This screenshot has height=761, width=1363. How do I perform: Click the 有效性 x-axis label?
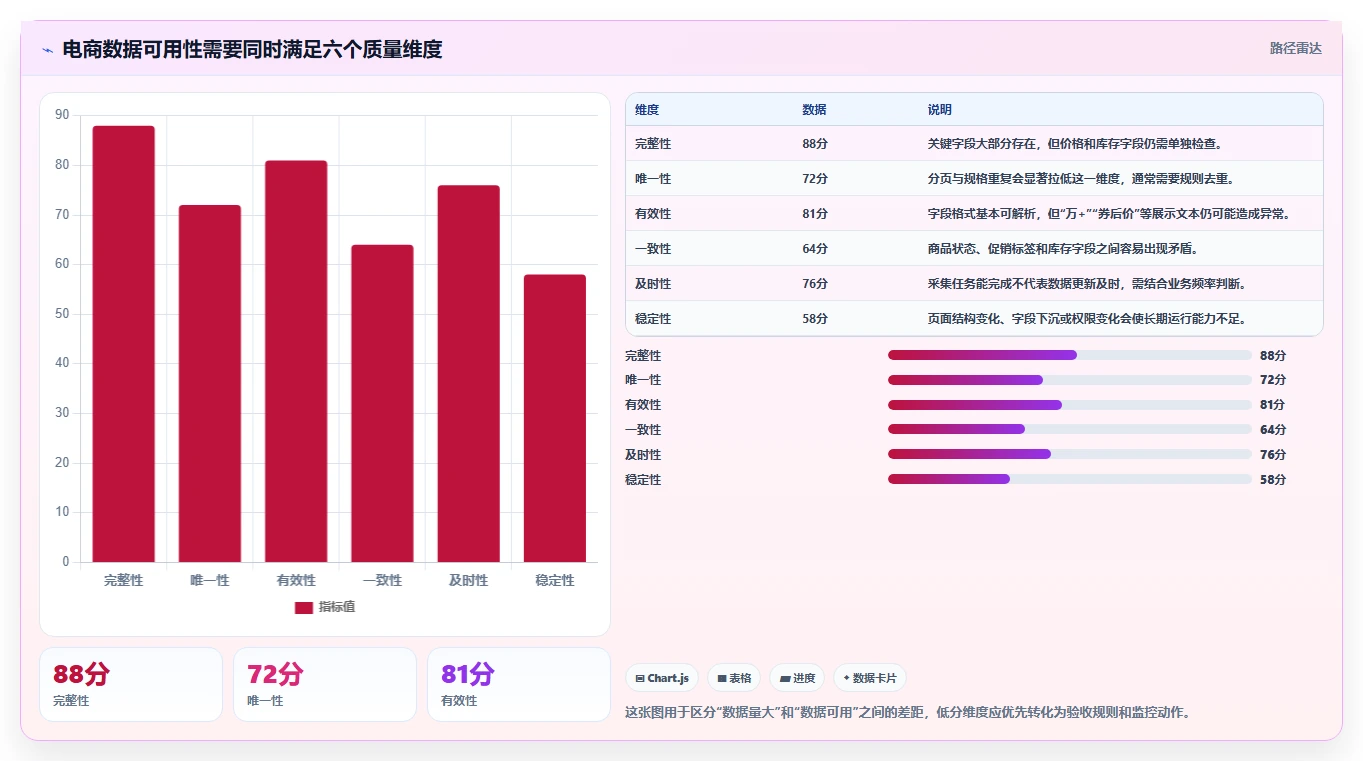[296, 580]
